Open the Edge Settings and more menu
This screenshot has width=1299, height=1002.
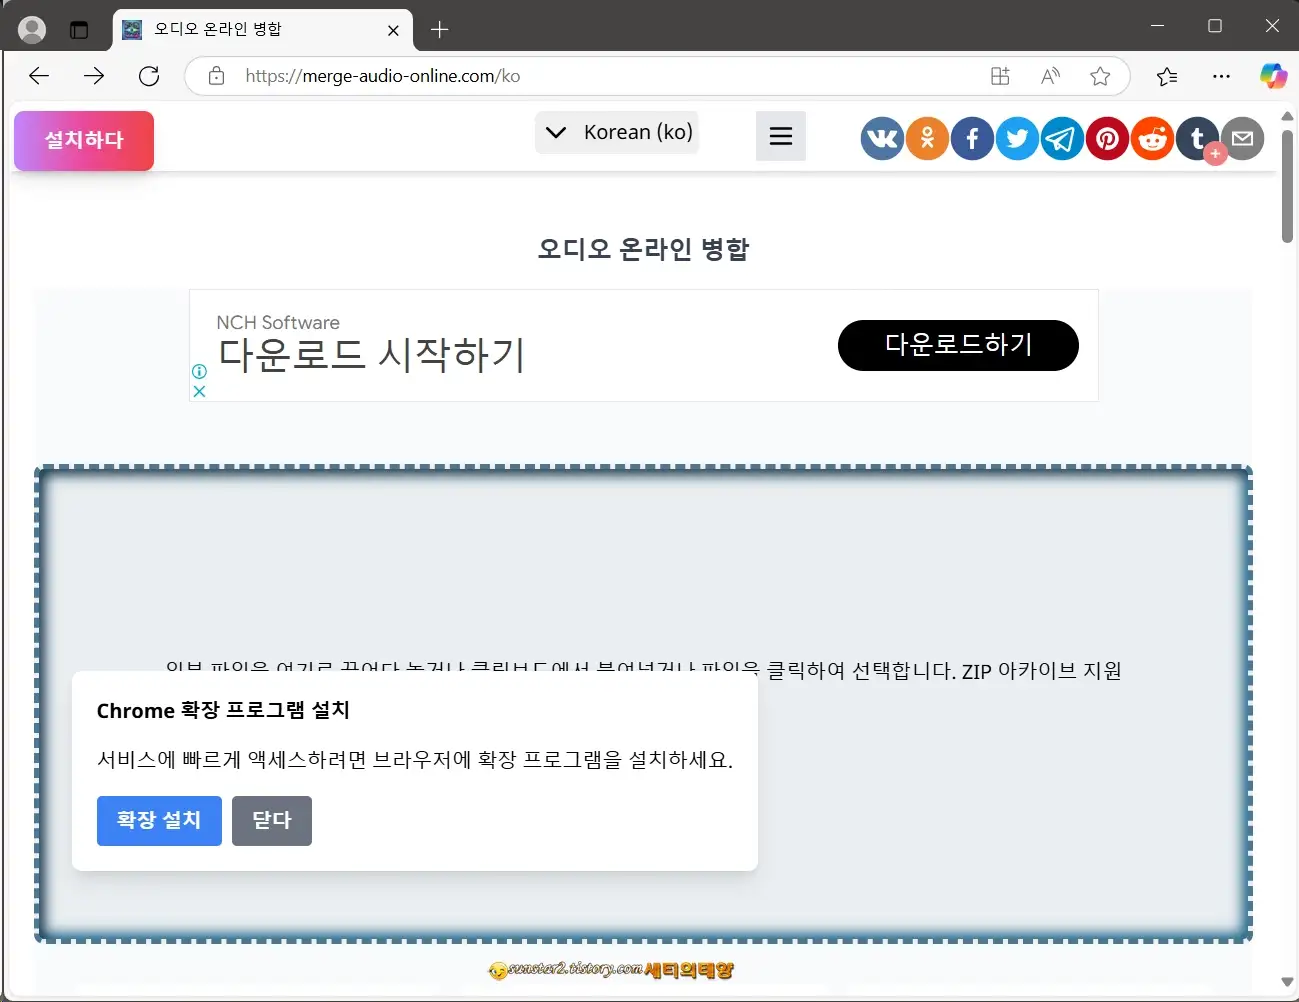coord(1221,76)
